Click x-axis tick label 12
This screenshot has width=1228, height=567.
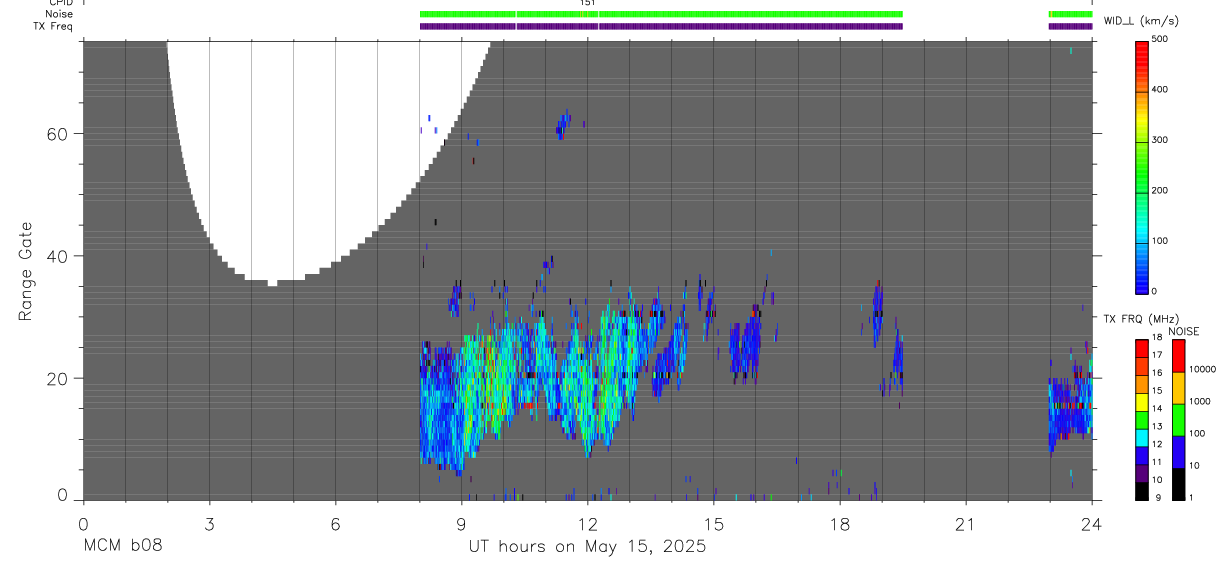[587, 523]
